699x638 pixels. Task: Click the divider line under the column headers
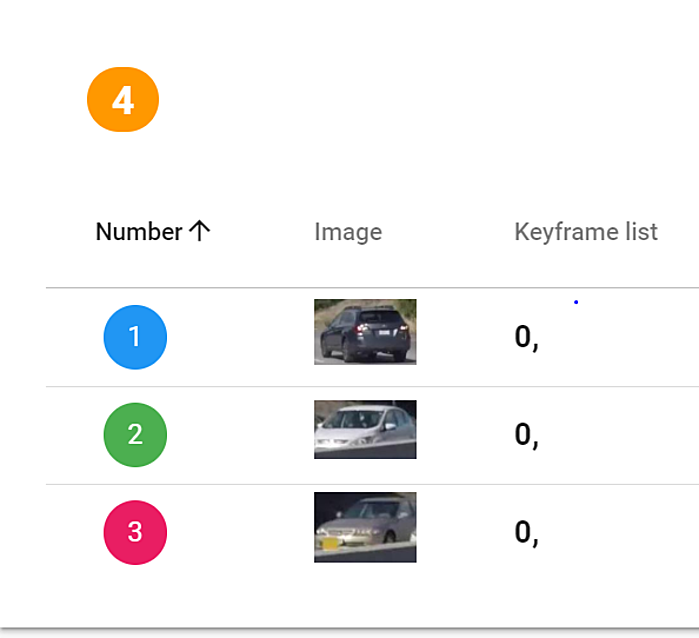click(370, 288)
